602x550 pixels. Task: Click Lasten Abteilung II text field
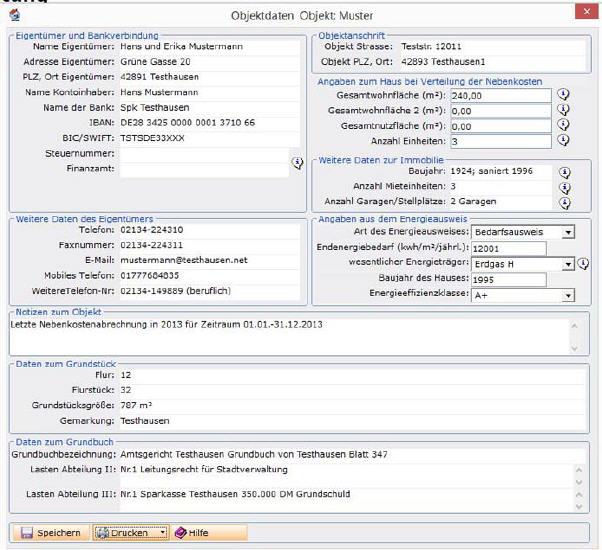[347, 475]
